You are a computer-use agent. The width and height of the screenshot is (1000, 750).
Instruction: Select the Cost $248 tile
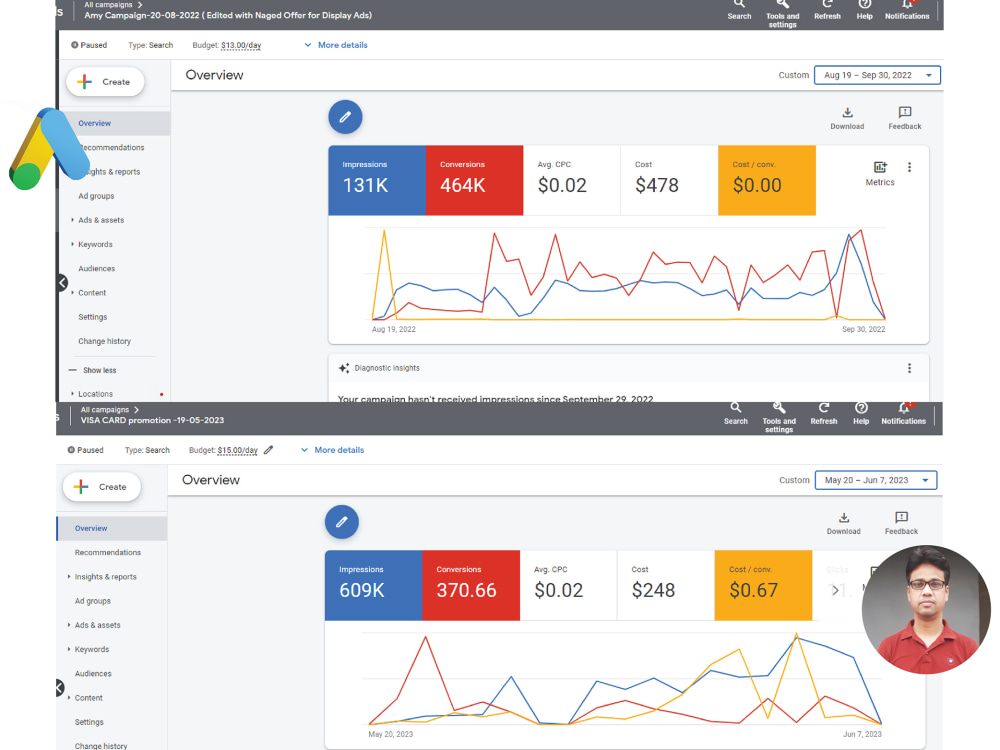[x=665, y=585]
